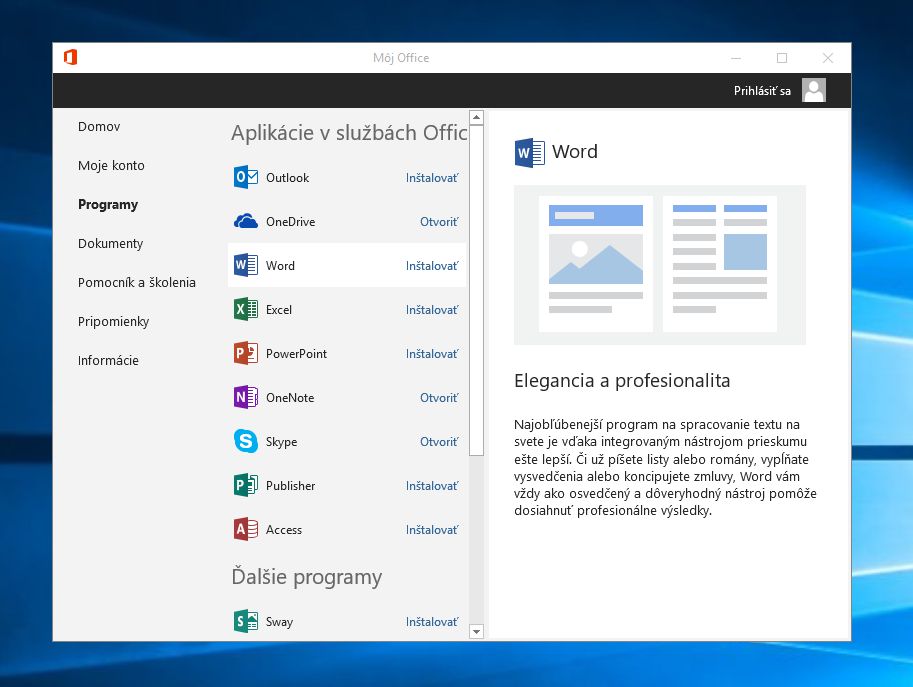Click Otvoriť for Skype
913x687 pixels.
(439, 441)
